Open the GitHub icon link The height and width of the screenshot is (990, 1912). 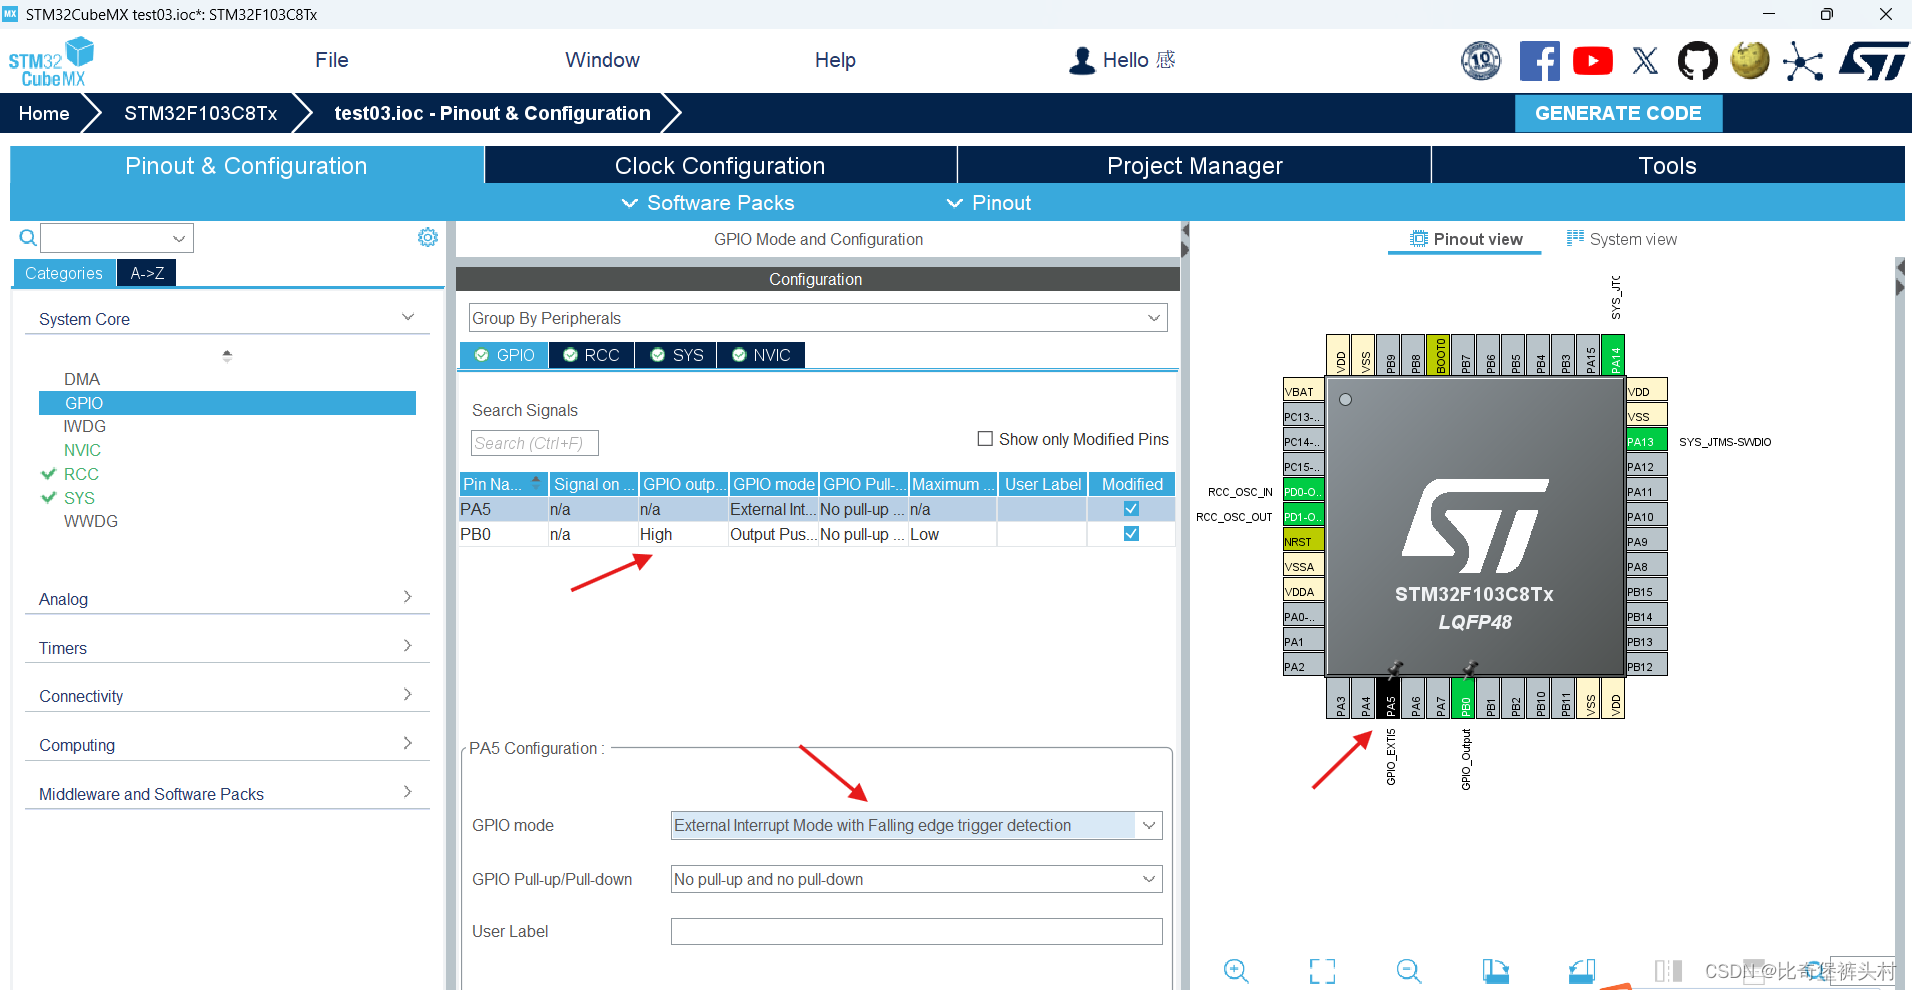point(1697,61)
